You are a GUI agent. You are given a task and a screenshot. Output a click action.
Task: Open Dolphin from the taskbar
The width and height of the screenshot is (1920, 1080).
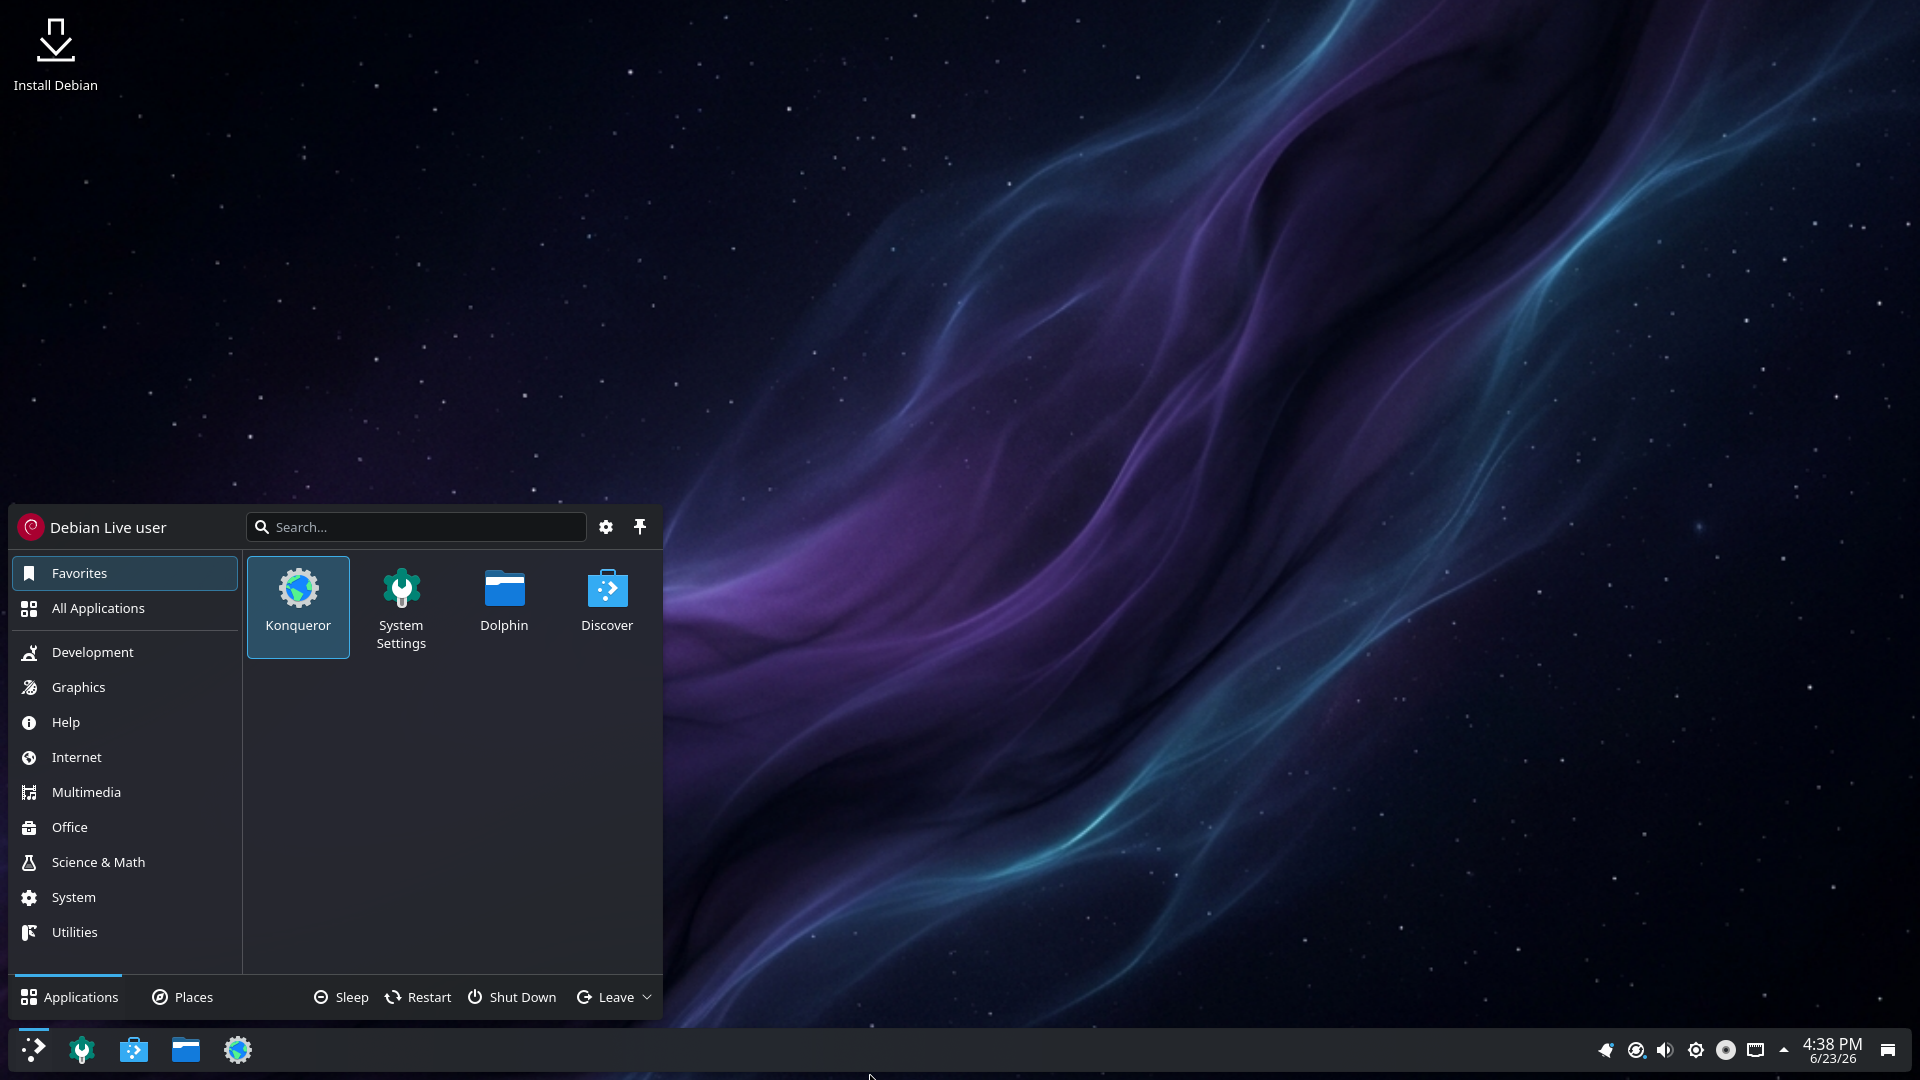(186, 1049)
